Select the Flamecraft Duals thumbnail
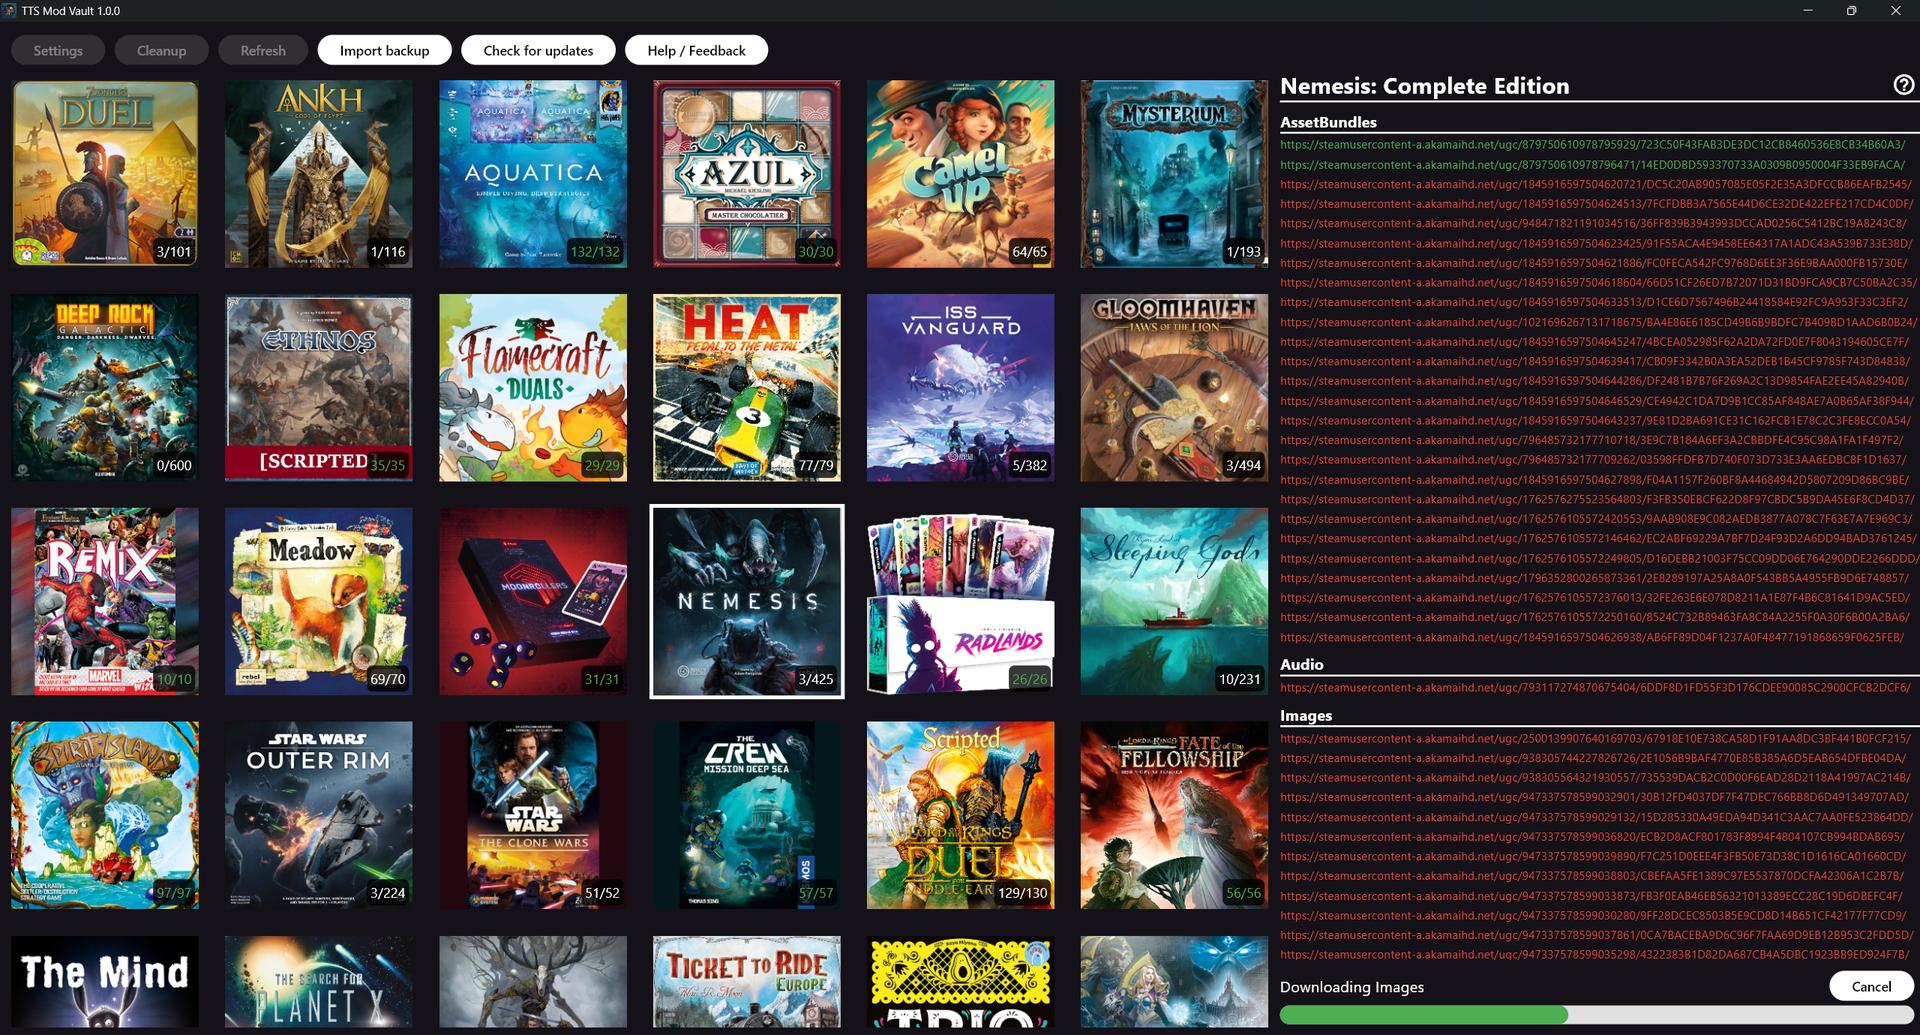Image resolution: width=1920 pixels, height=1035 pixels. tap(533, 388)
